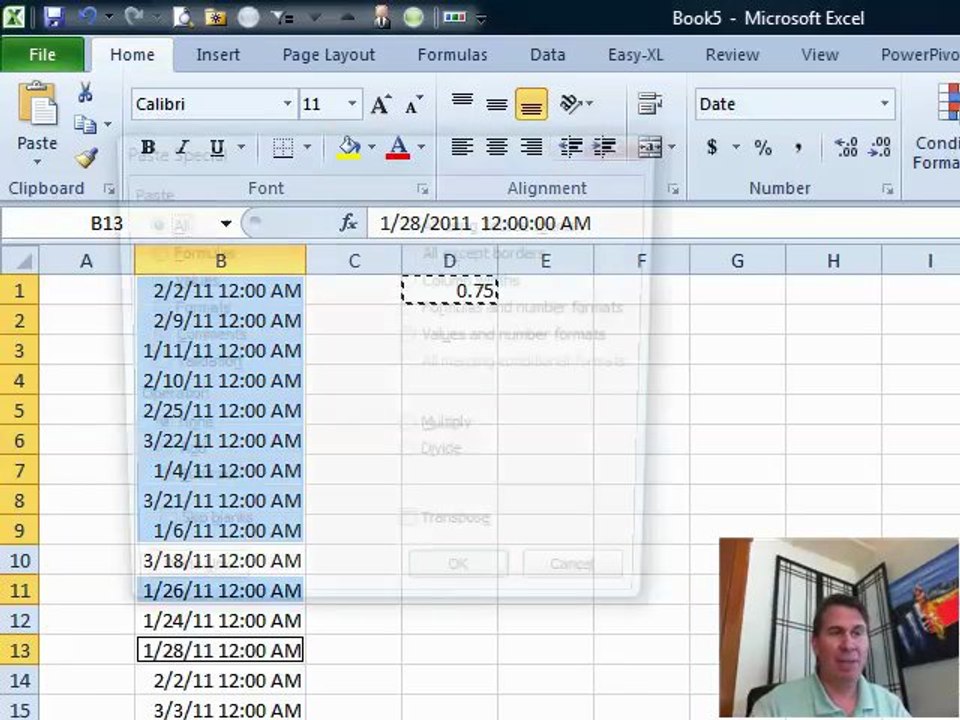Toggle Italic formatting
Viewport: 960px width, 720px height.
tap(182, 148)
